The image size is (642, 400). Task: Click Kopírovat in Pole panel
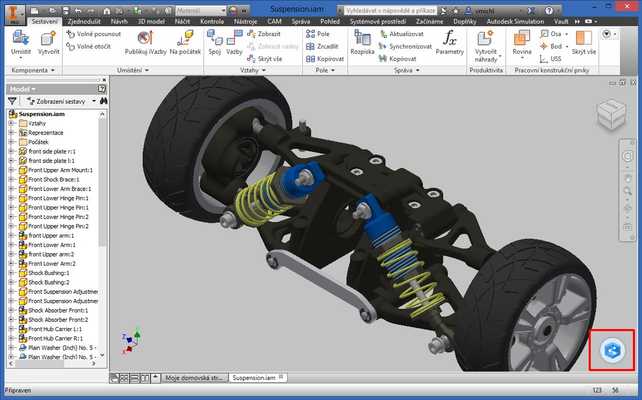pos(325,59)
